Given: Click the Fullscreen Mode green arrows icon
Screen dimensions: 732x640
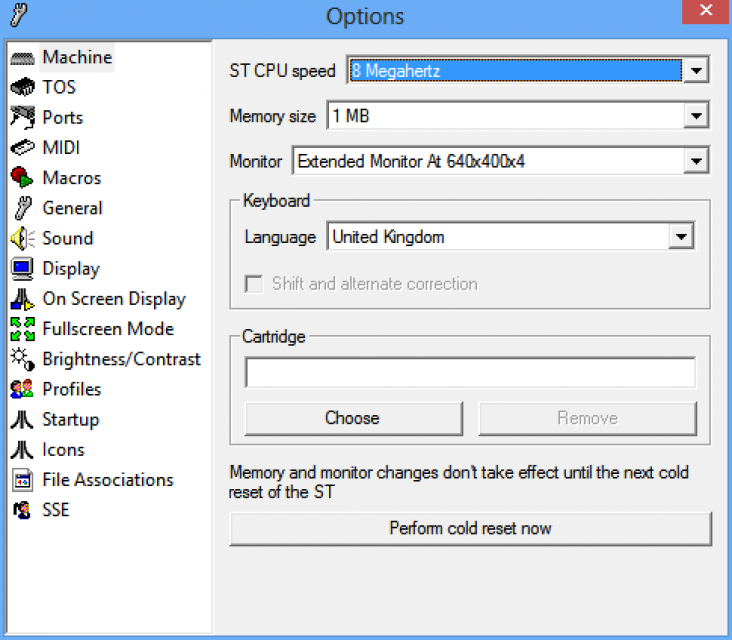Looking at the screenshot, I should click(x=22, y=329).
